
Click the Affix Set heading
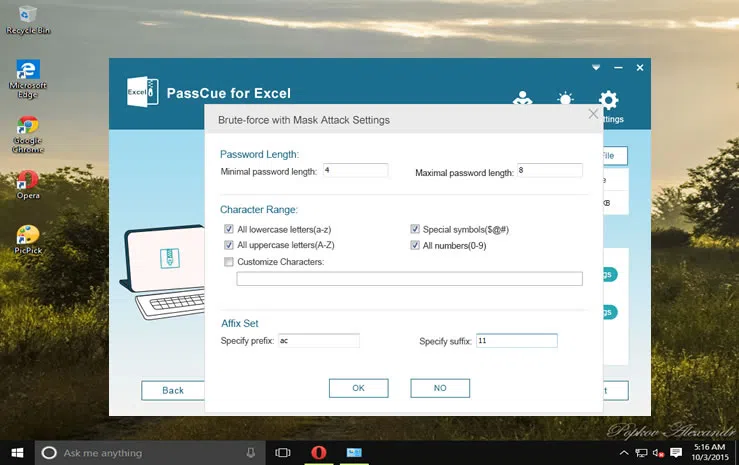pyautogui.click(x=240, y=323)
